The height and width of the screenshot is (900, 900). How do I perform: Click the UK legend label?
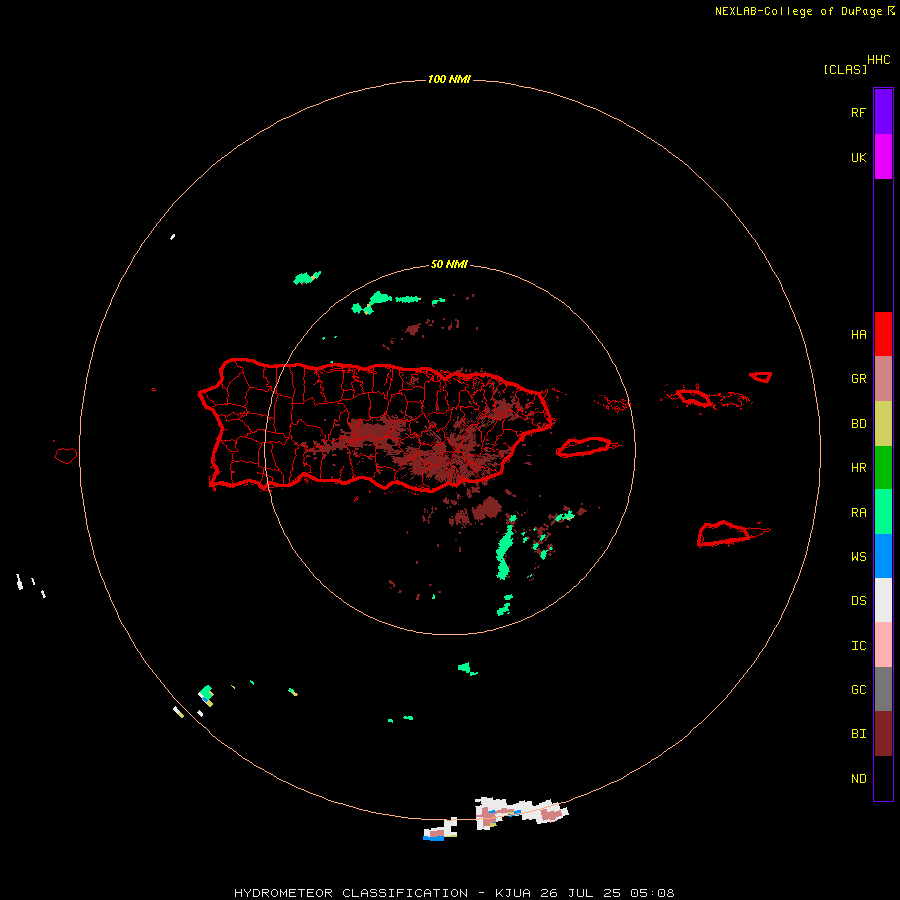858,158
